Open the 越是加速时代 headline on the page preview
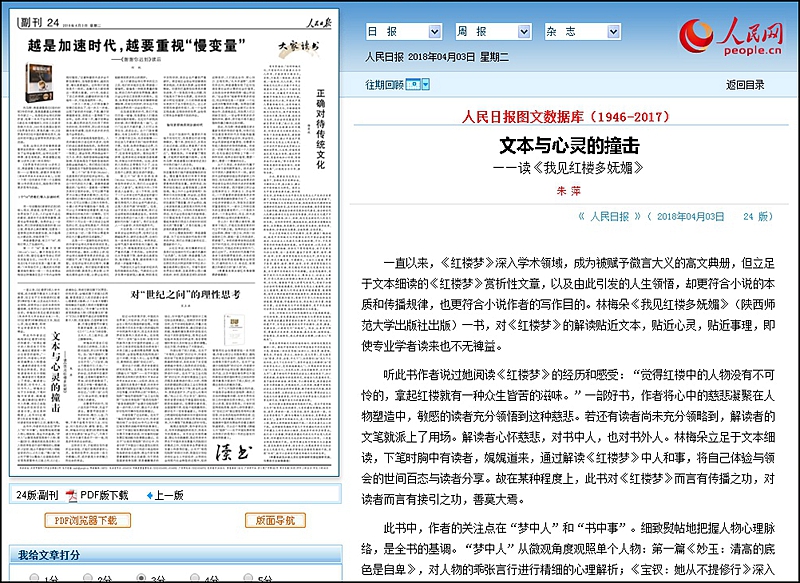Screen dimensions: 800x583 [137, 46]
